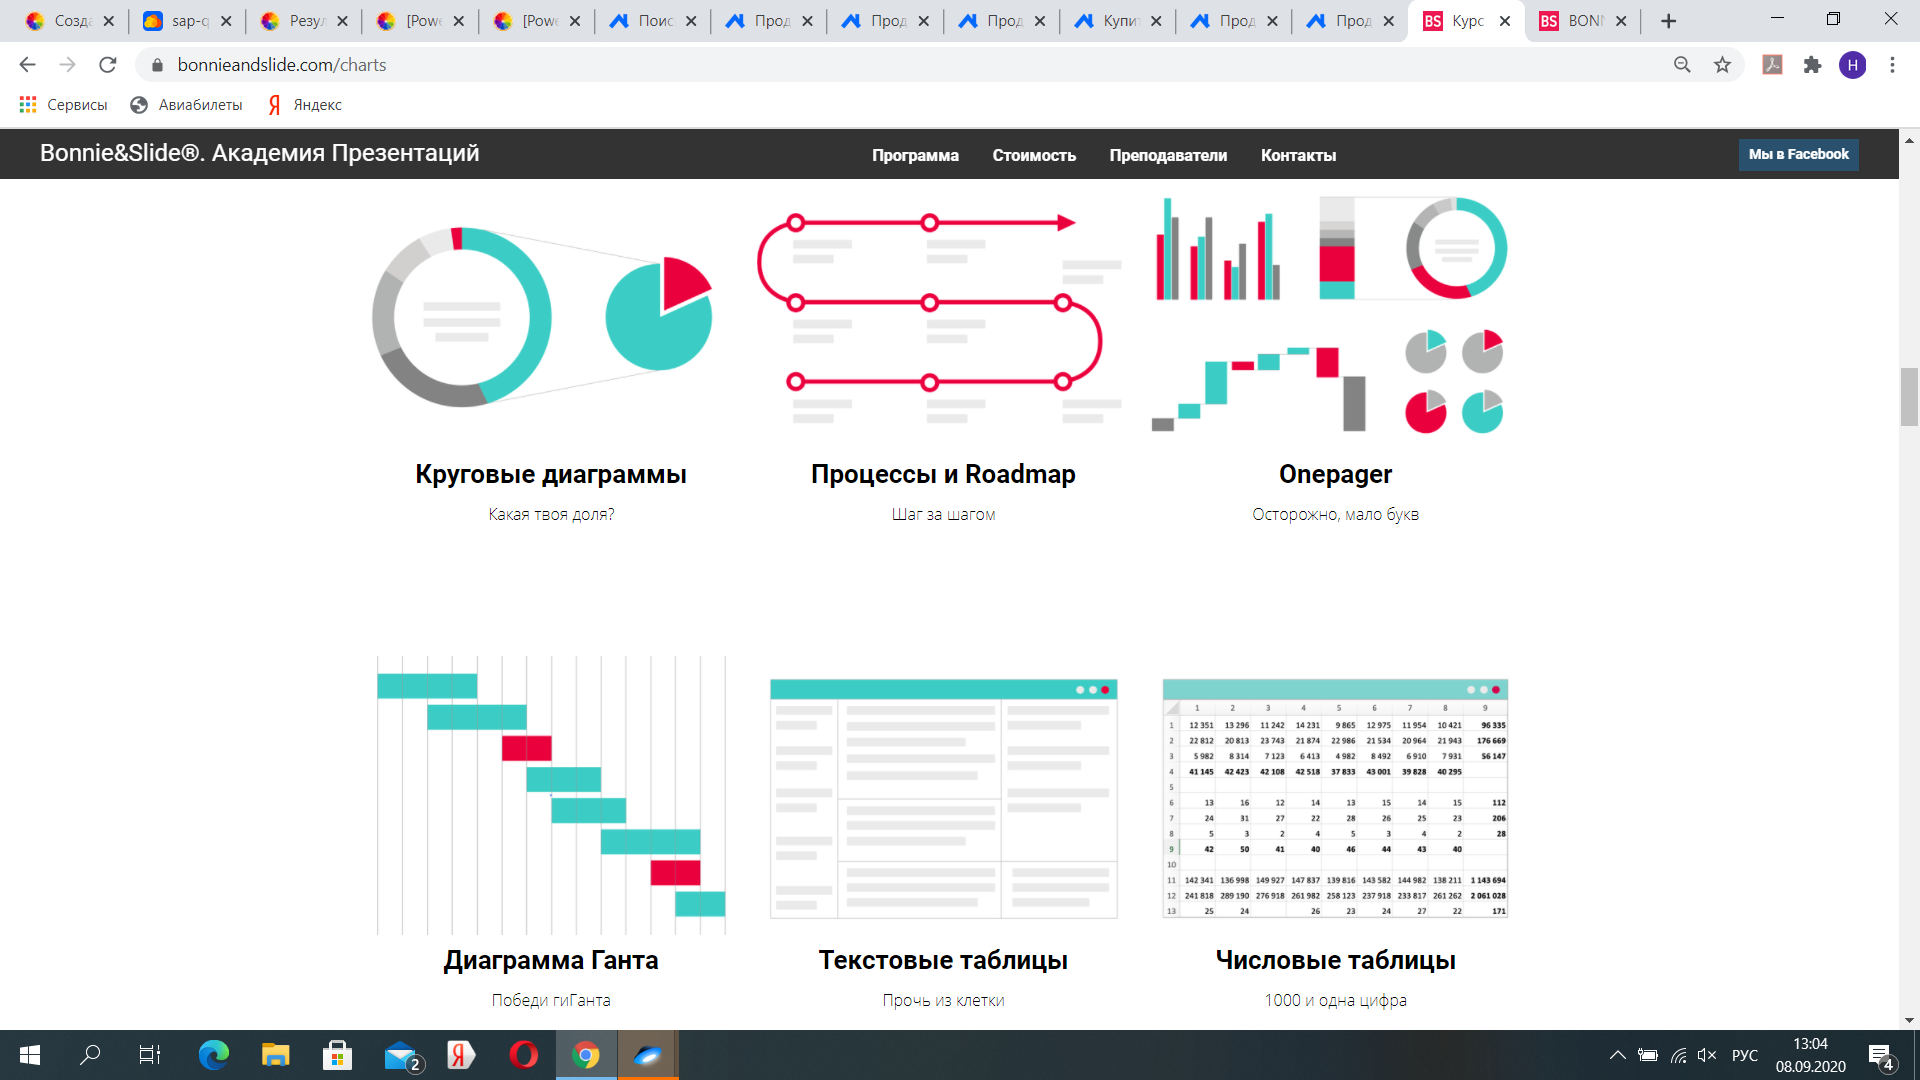Open the Microsoft Edge taskbar icon
Screen dimensions: 1920x1080
click(213, 1055)
